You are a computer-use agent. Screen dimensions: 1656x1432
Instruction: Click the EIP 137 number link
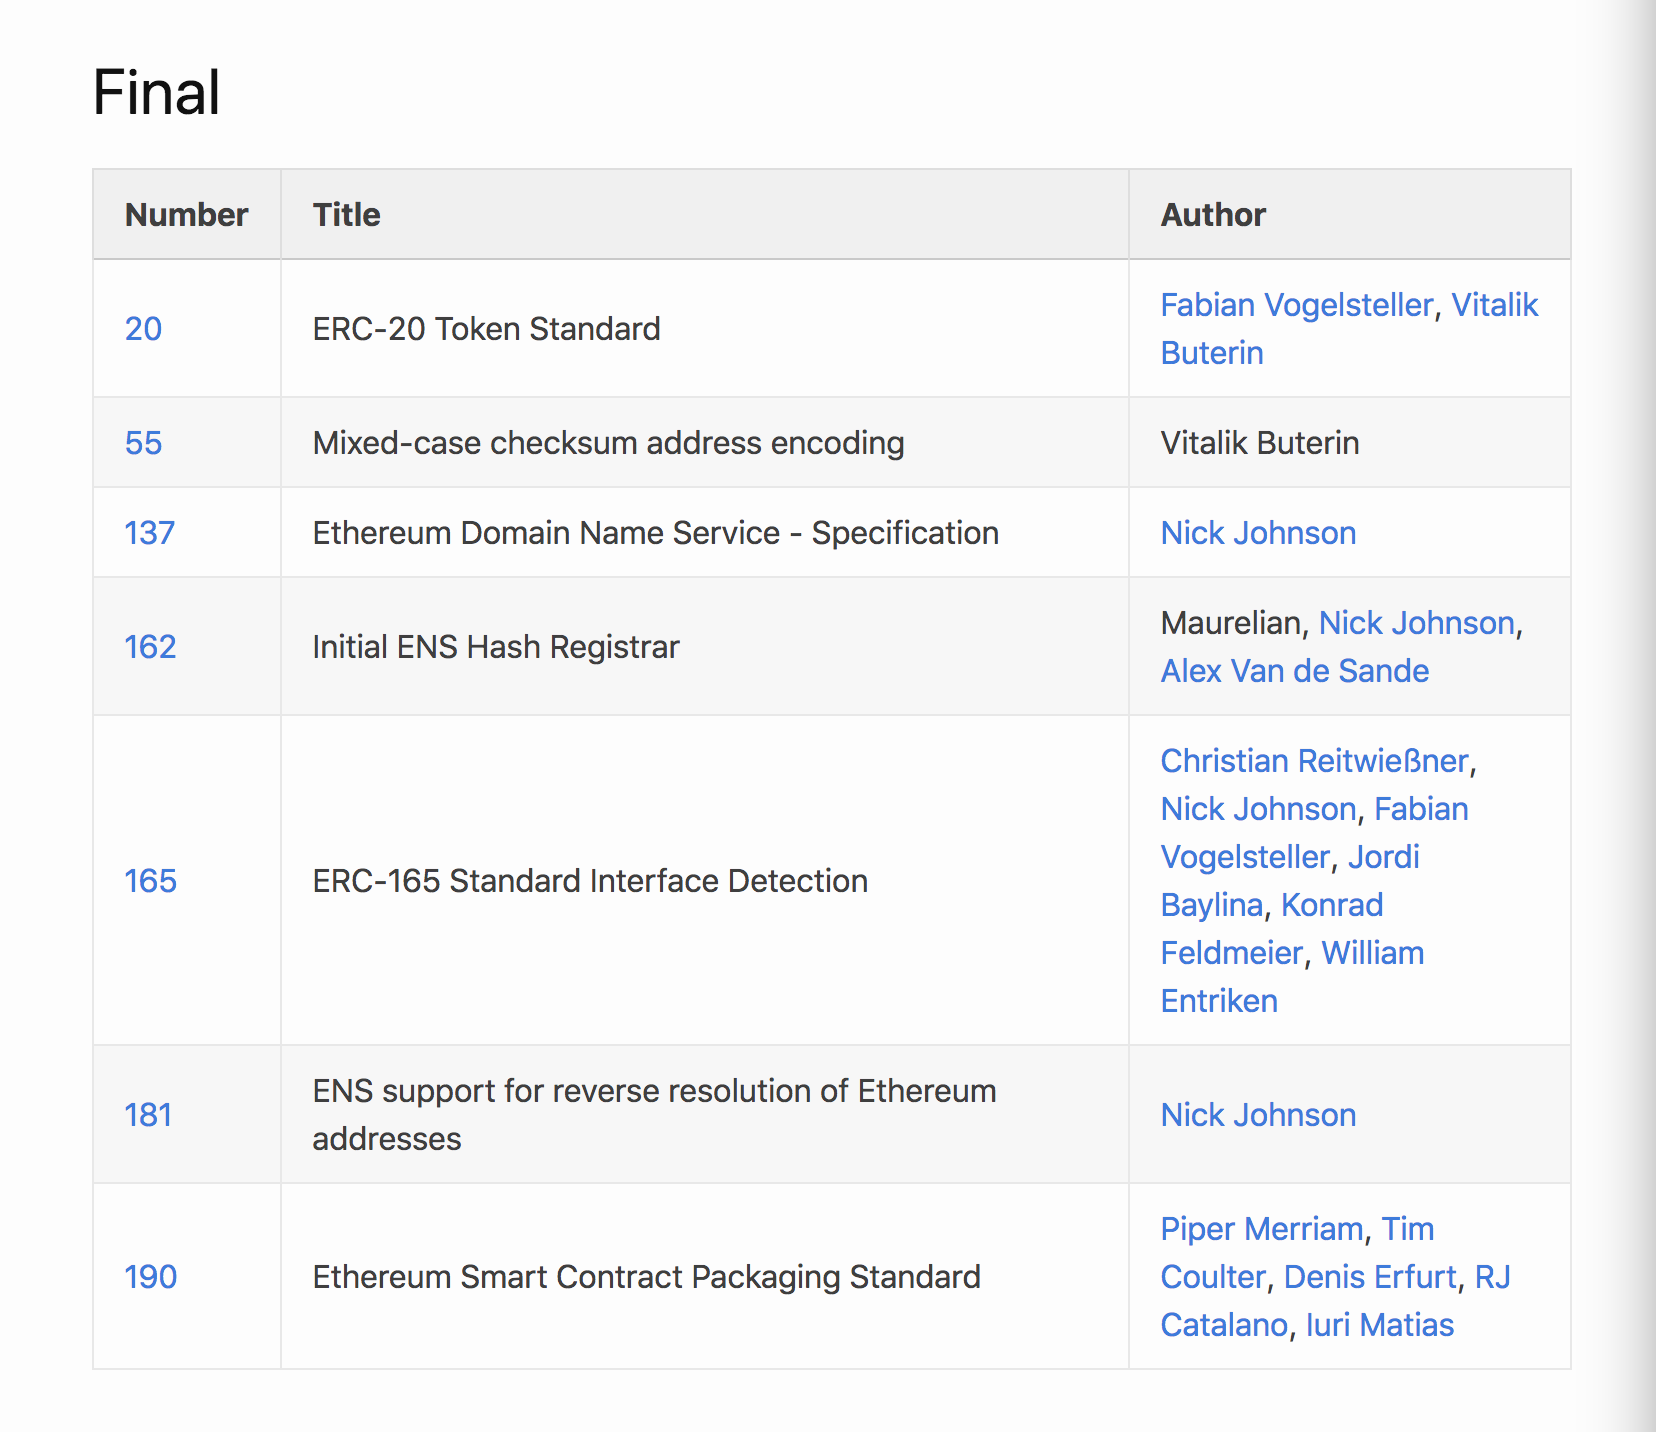pos(149,533)
